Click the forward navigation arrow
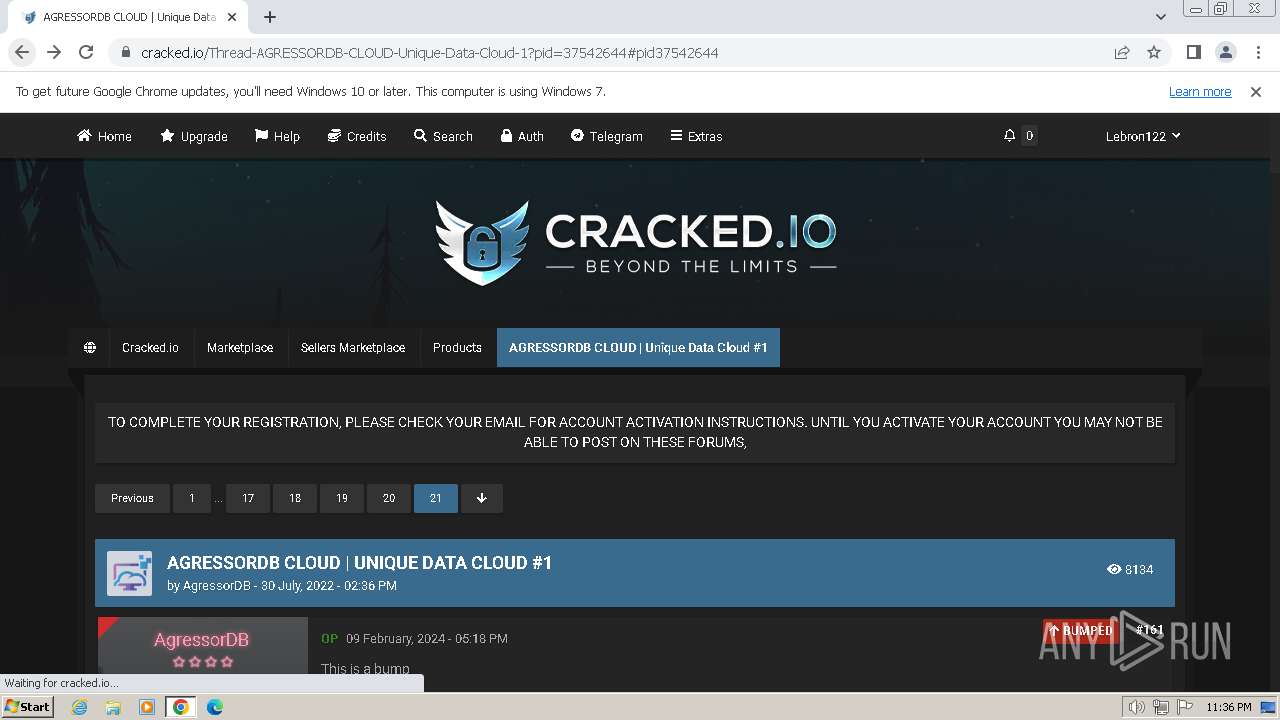Image resolution: width=1280 pixels, height=720 pixels. (54, 52)
